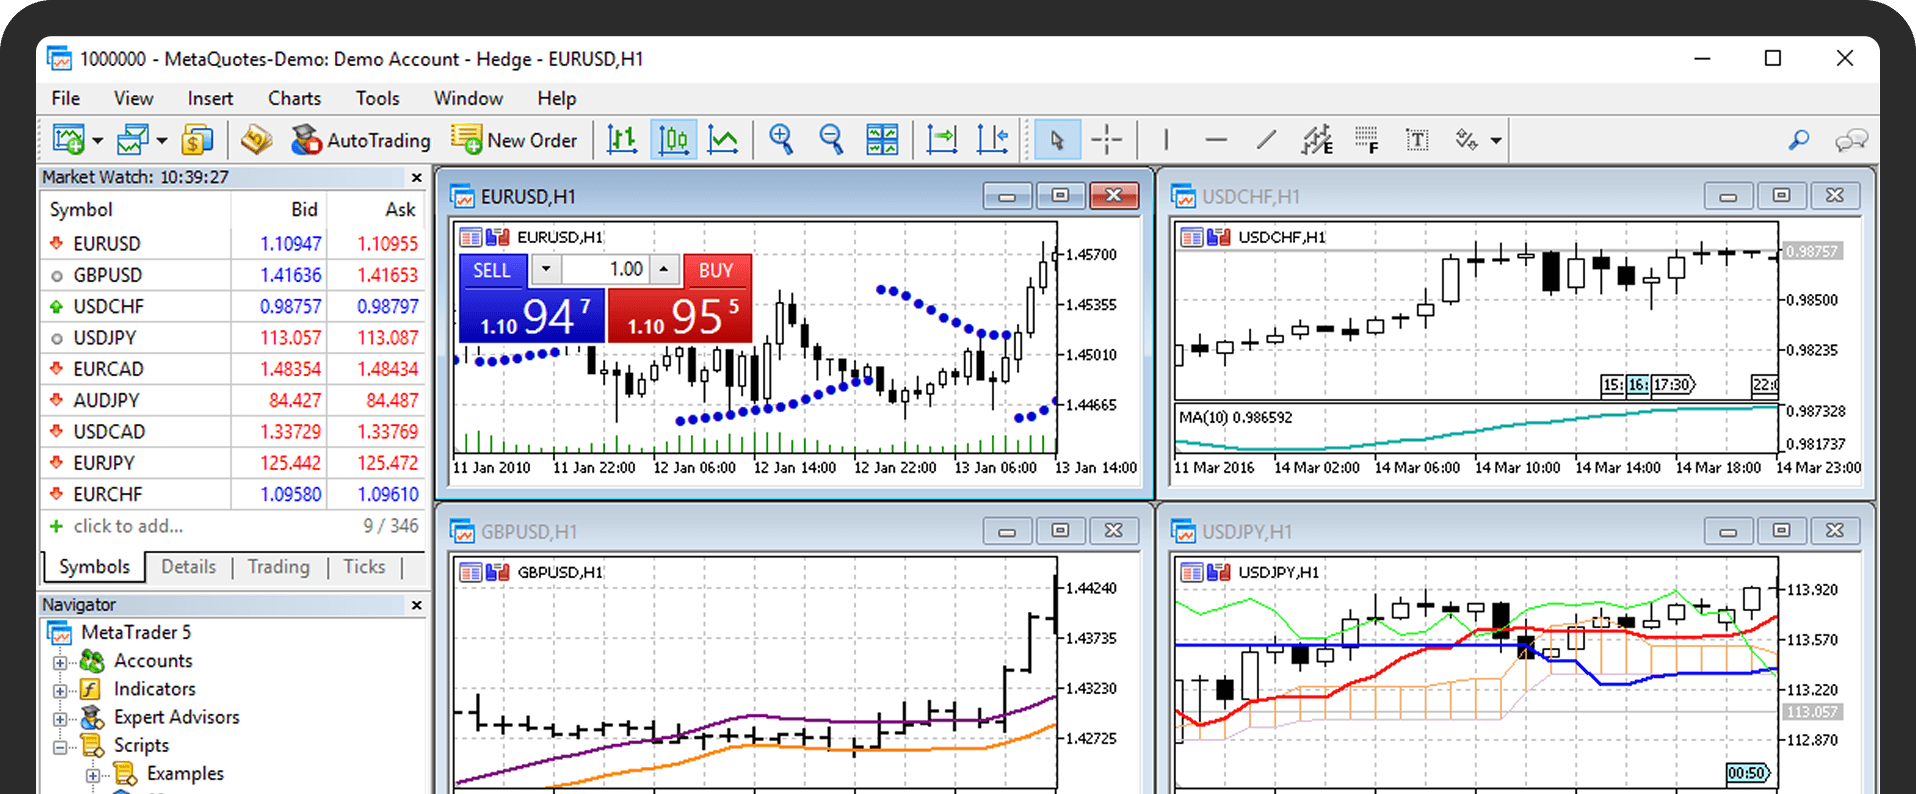1916x794 pixels.
Task: Switch to the Trading tab
Action: 278,567
